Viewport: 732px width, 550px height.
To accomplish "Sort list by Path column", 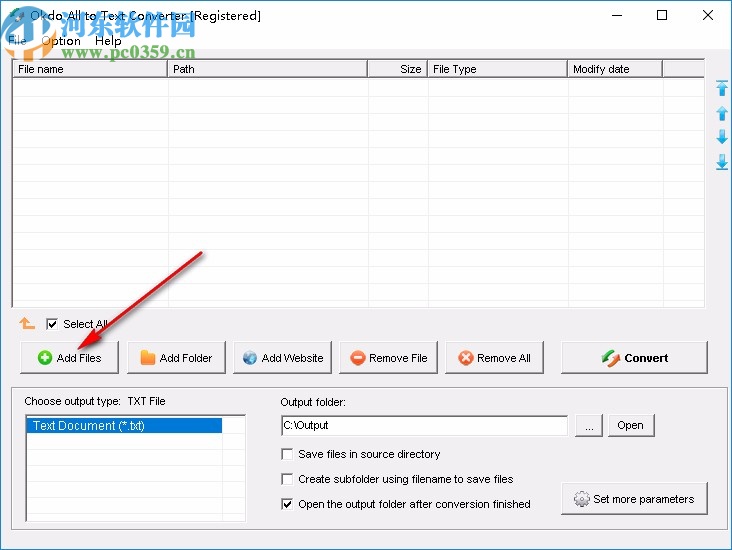I will (x=267, y=69).
